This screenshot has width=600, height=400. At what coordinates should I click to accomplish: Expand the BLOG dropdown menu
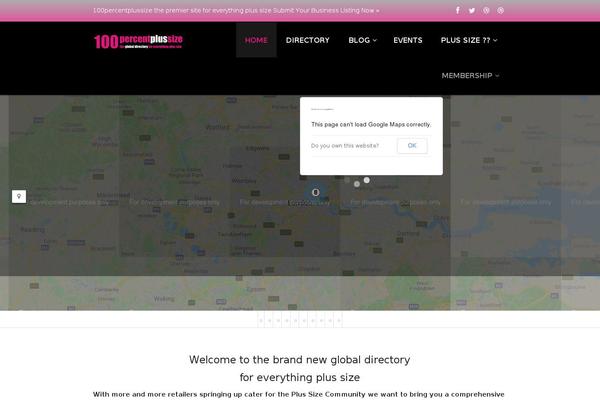point(362,40)
